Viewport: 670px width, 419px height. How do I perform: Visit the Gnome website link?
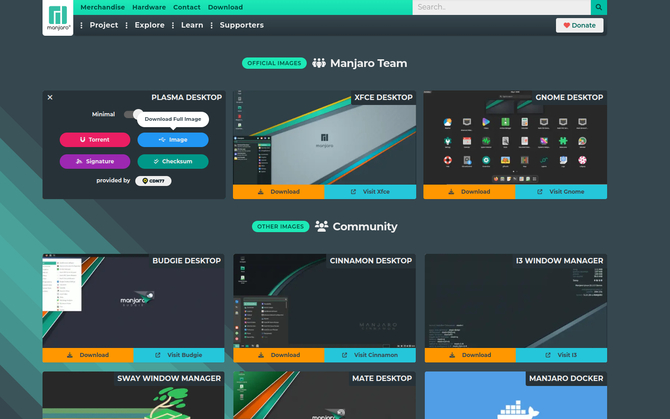(x=561, y=192)
